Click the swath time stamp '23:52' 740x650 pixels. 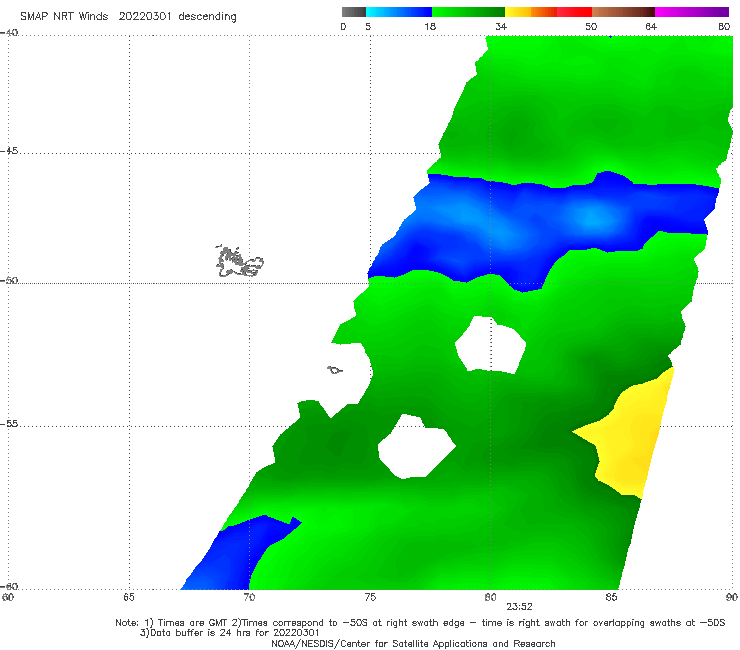(x=519, y=607)
